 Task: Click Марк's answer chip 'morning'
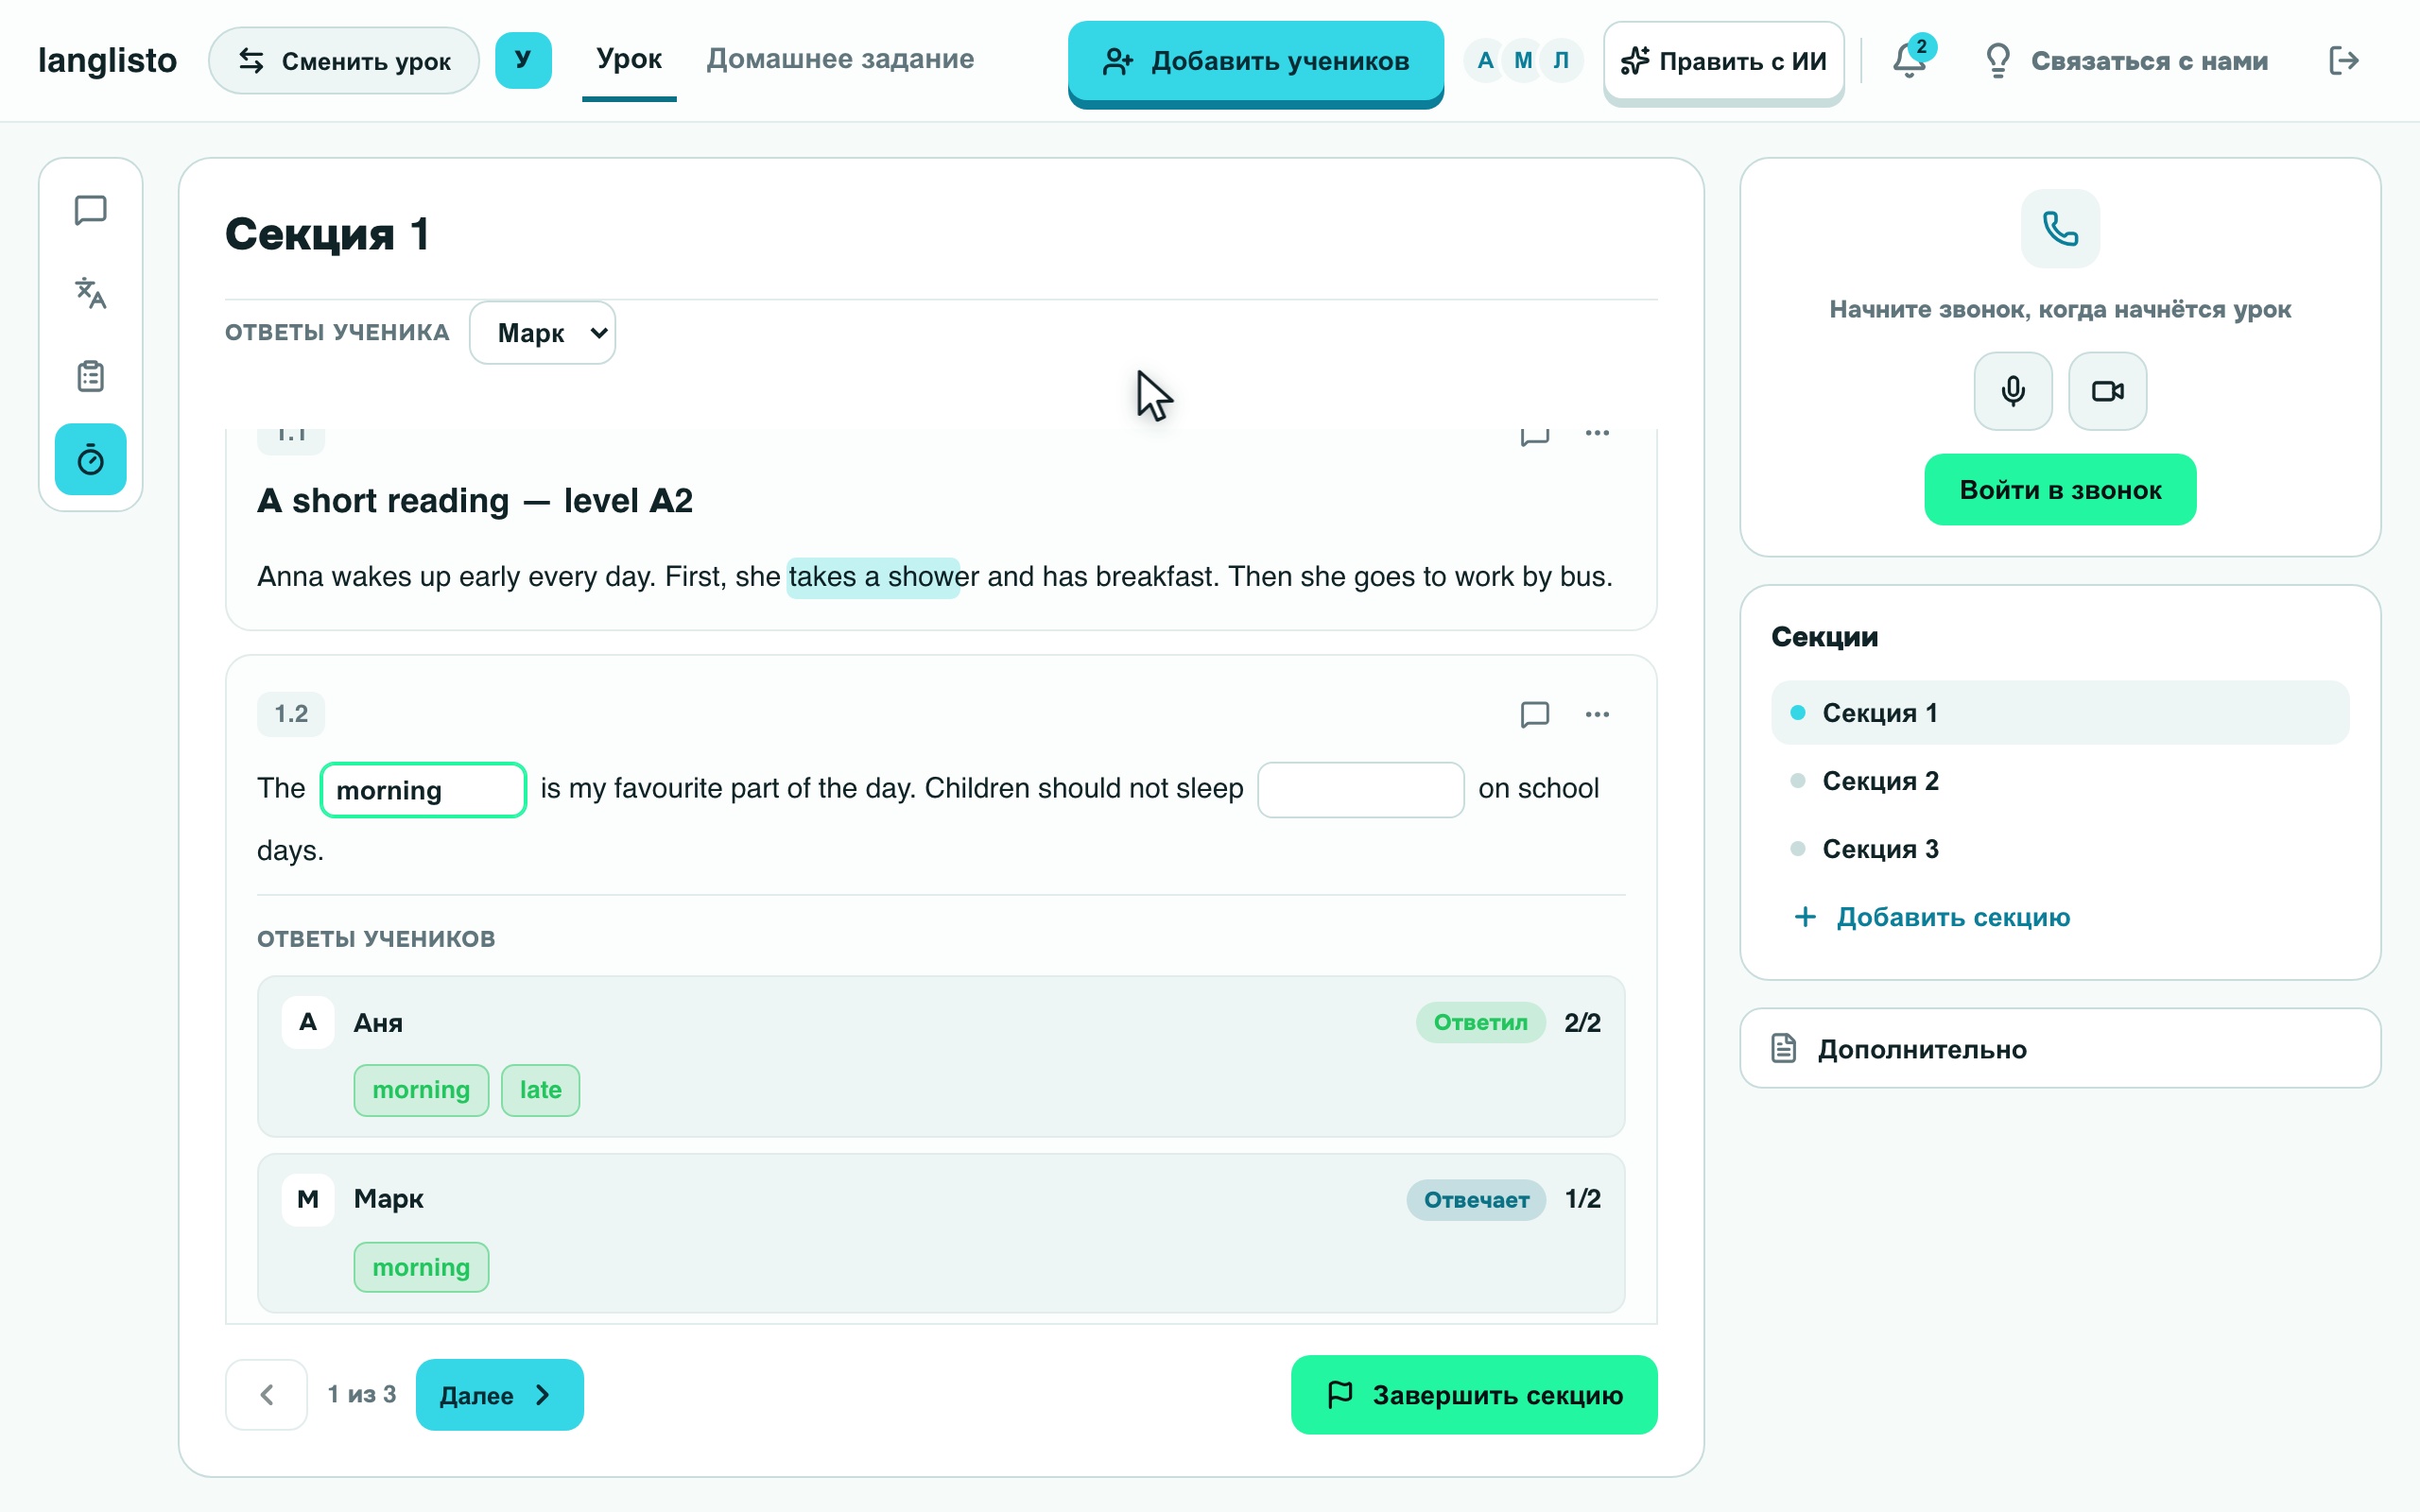click(x=421, y=1267)
